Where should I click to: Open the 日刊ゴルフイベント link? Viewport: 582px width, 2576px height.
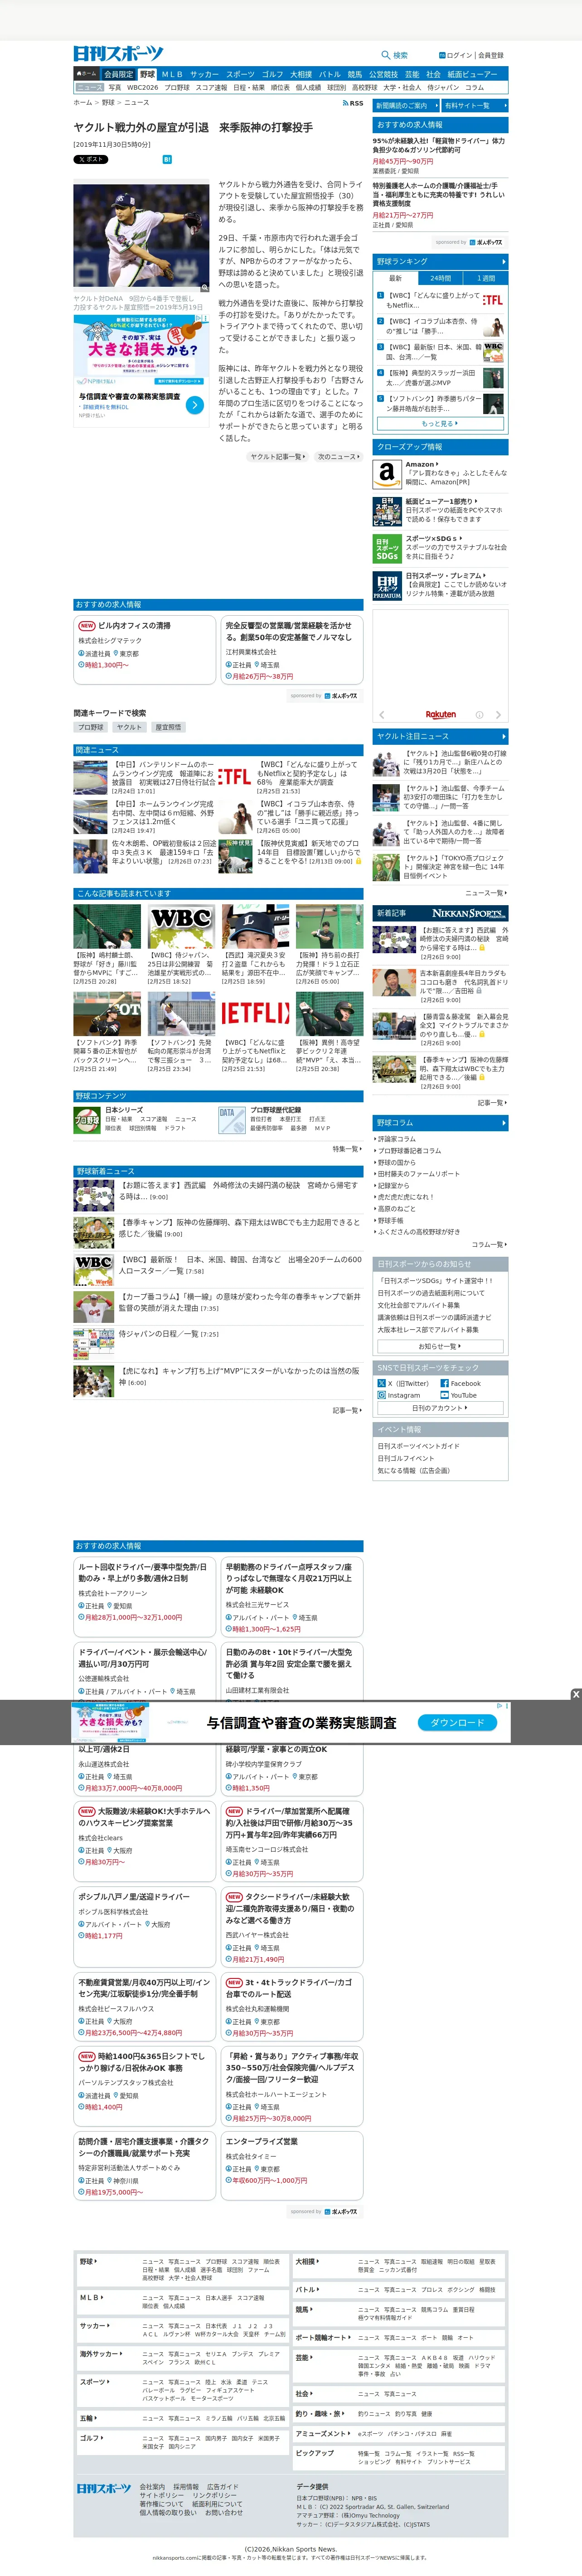tap(406, 1458)
